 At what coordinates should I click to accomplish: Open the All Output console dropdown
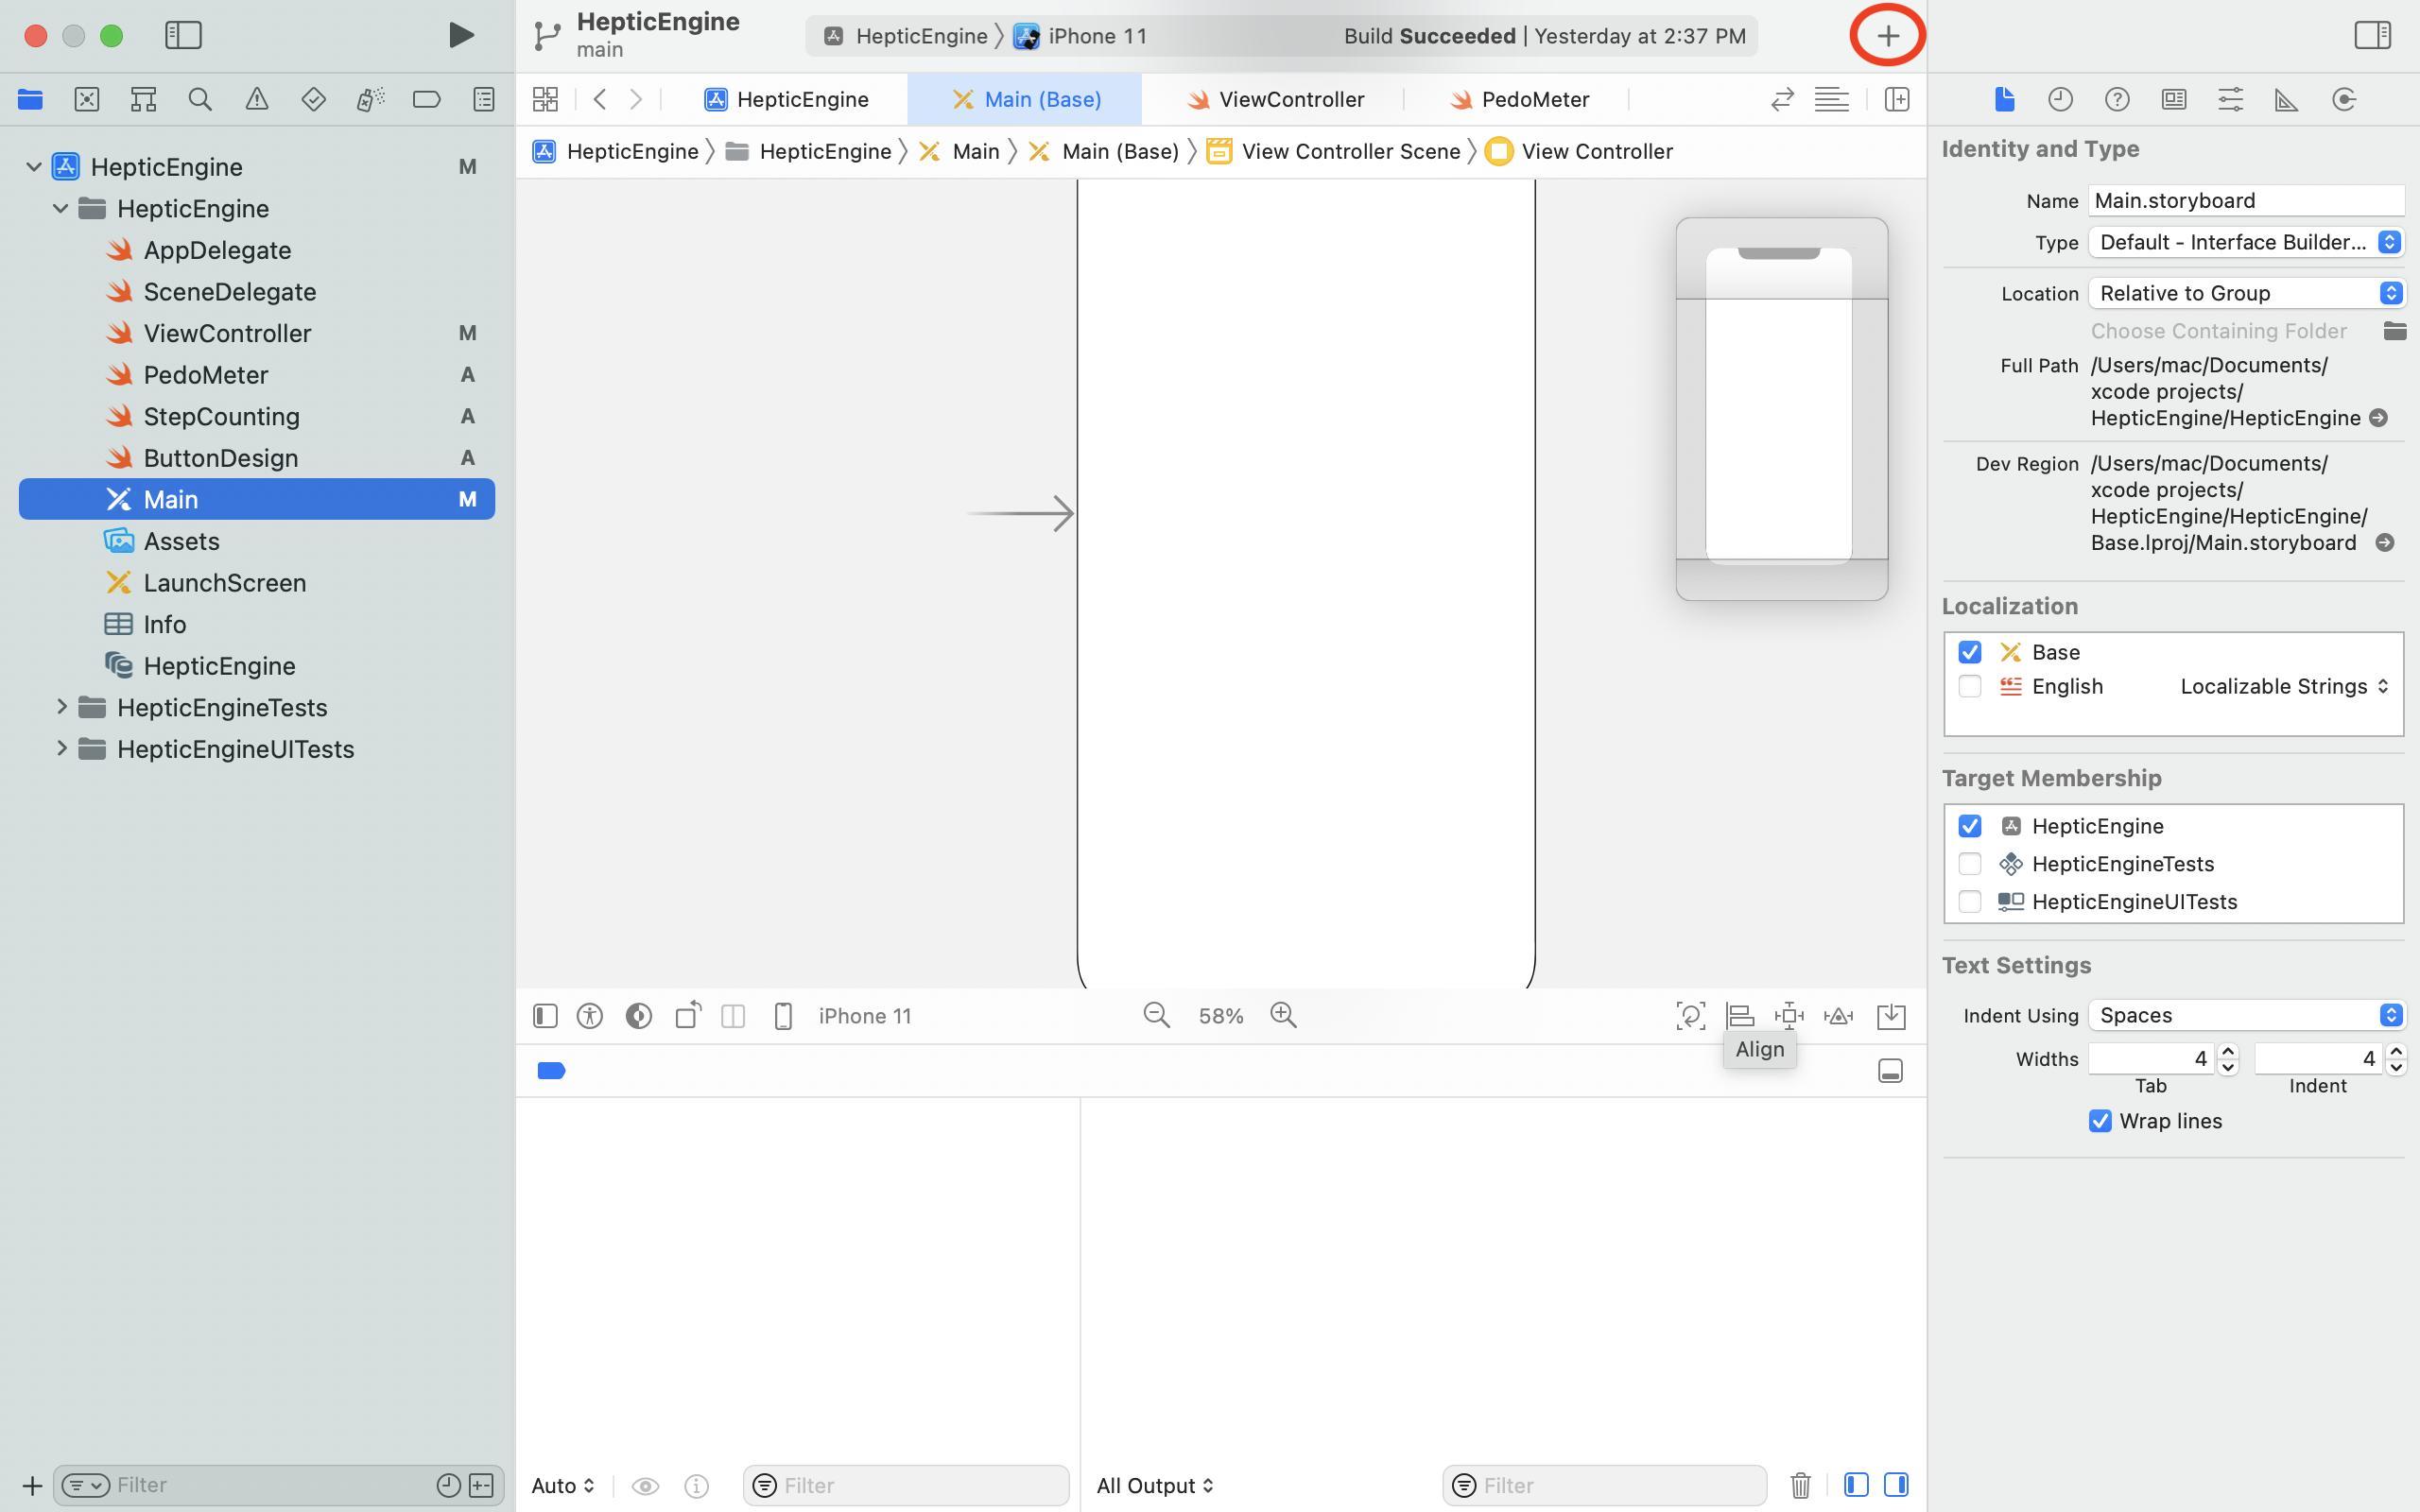1155,1485
